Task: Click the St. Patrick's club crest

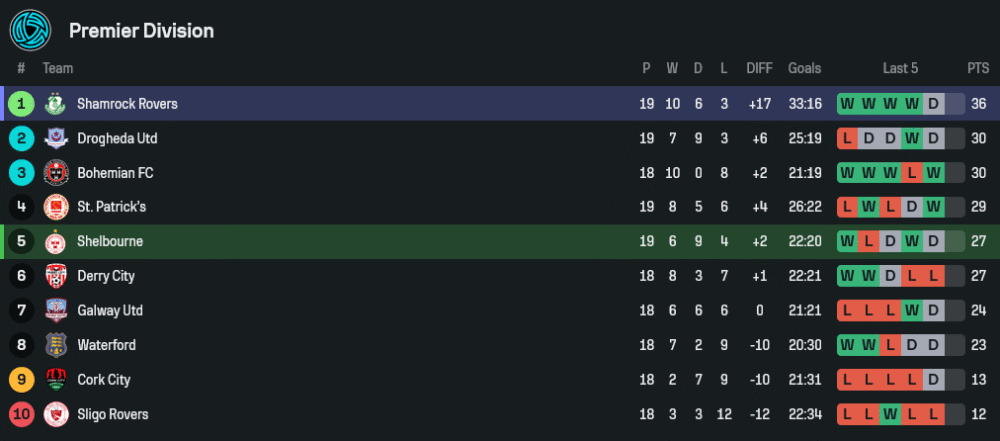Action: 56,207
